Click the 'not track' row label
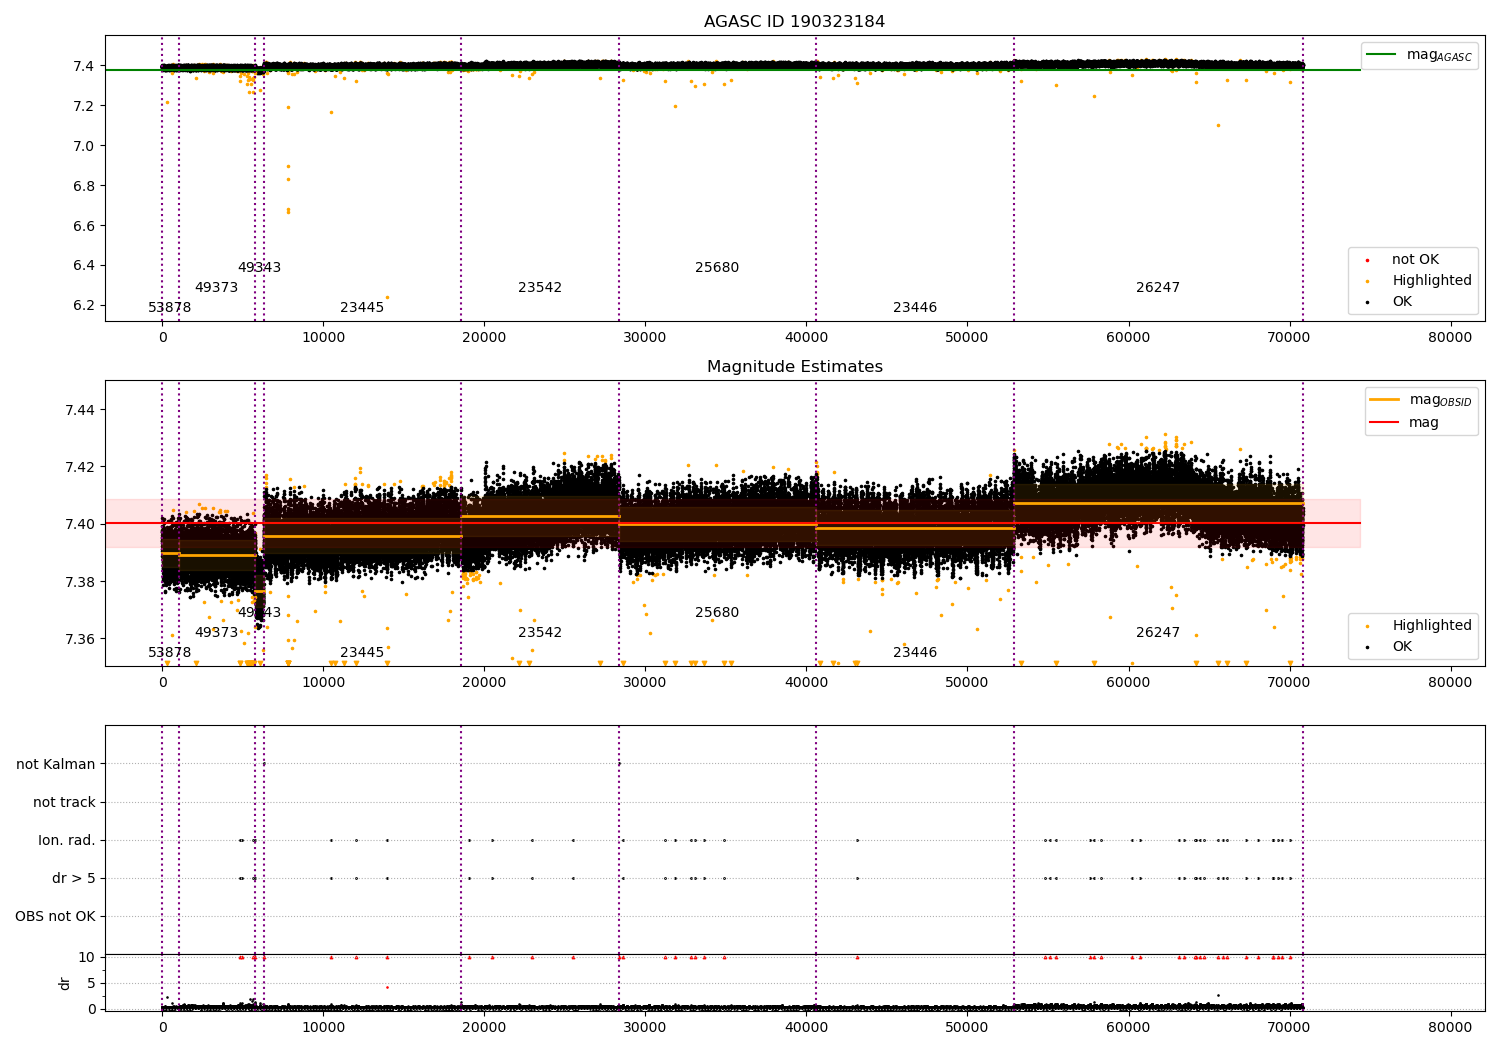The width and height of the screenshot is (1500, 1050). pyautogui.click(x=64, y=803)
